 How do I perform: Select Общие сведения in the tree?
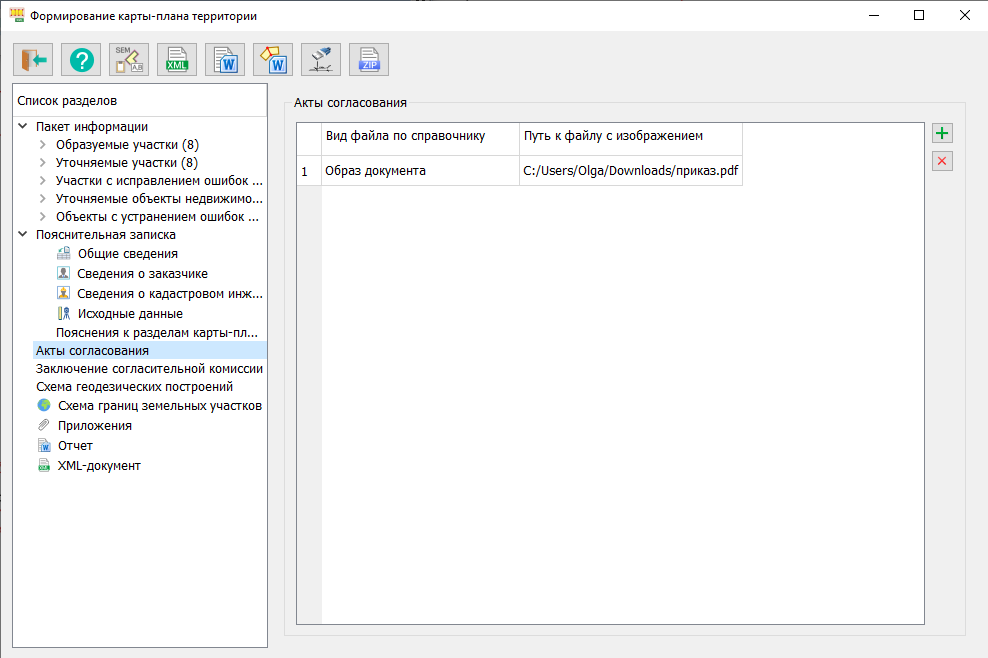click(x=127, y=254)
